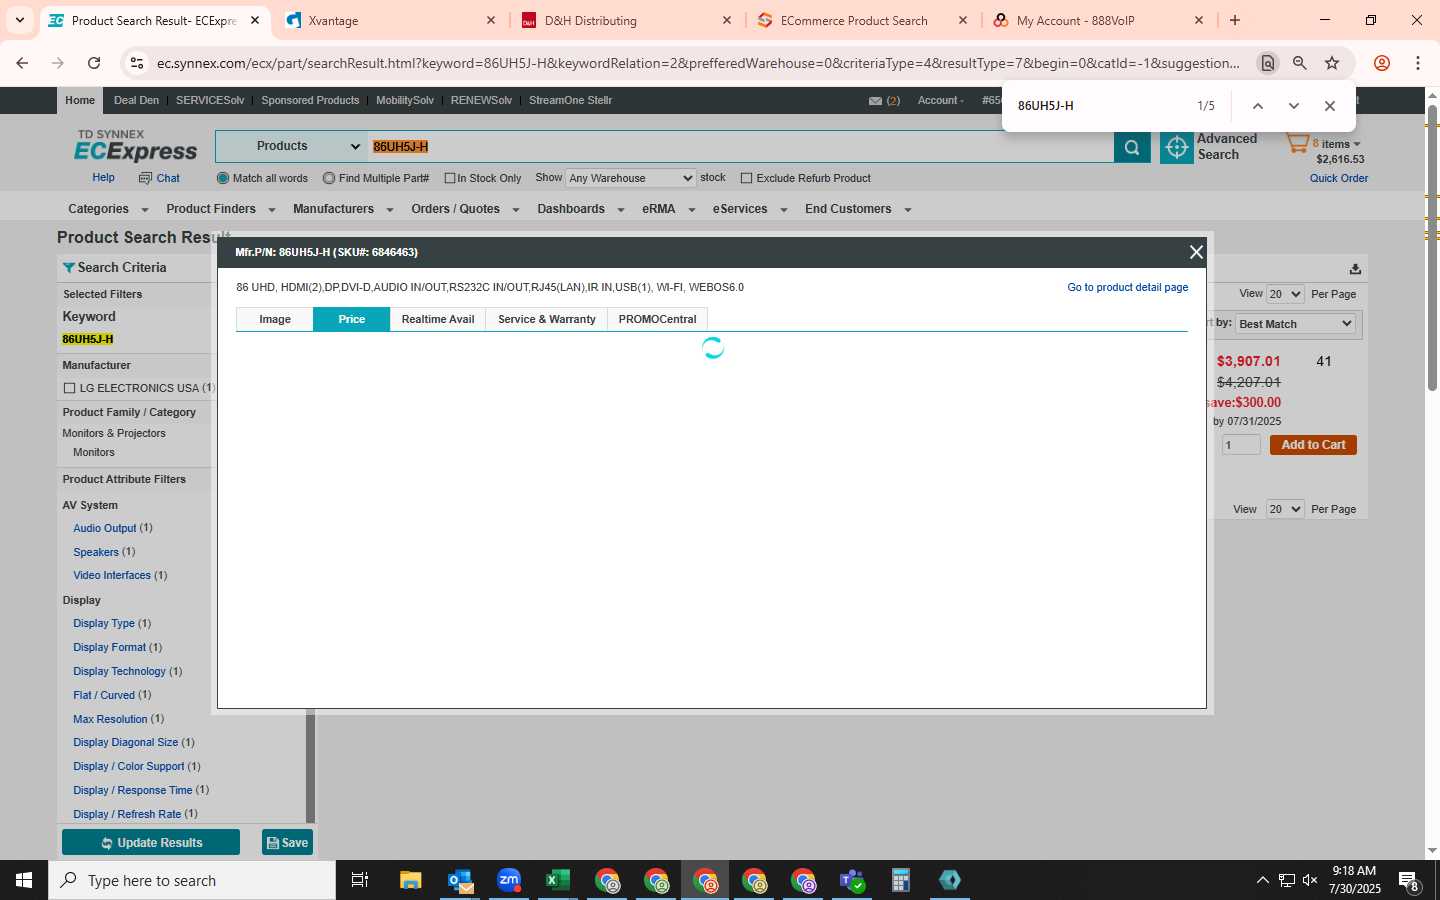
Task: Reload the browser page
Action: (x=94, y=63)
